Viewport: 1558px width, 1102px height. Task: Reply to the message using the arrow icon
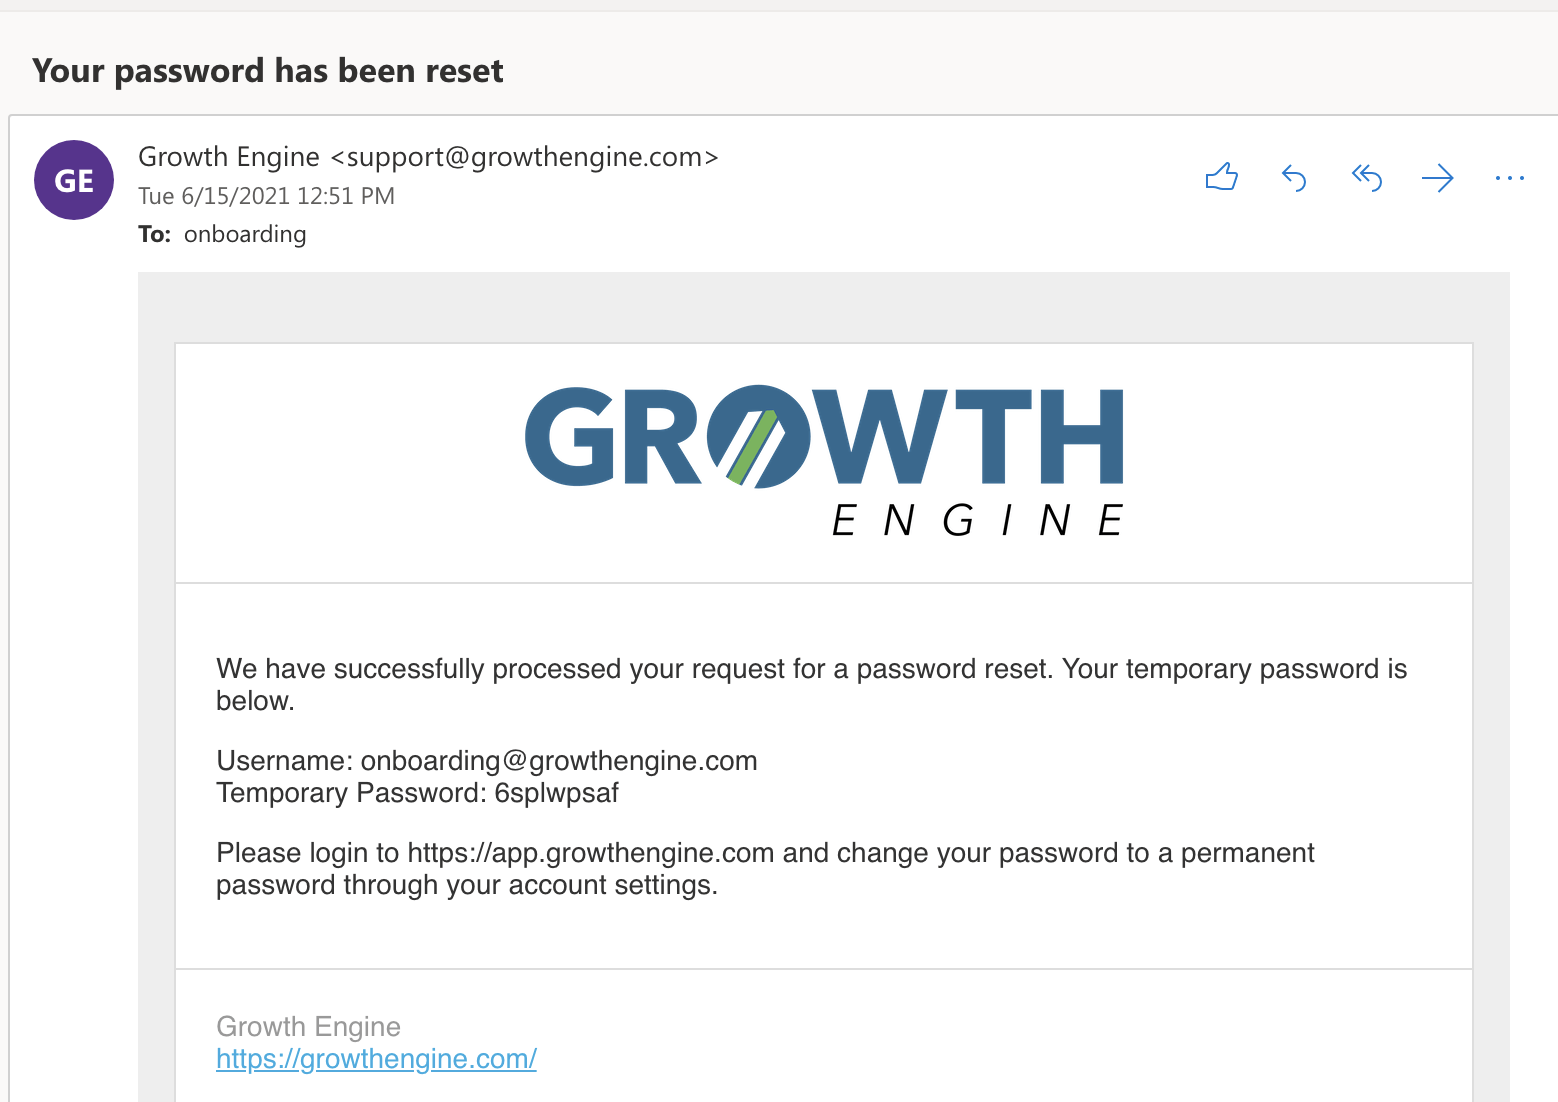1294,178
